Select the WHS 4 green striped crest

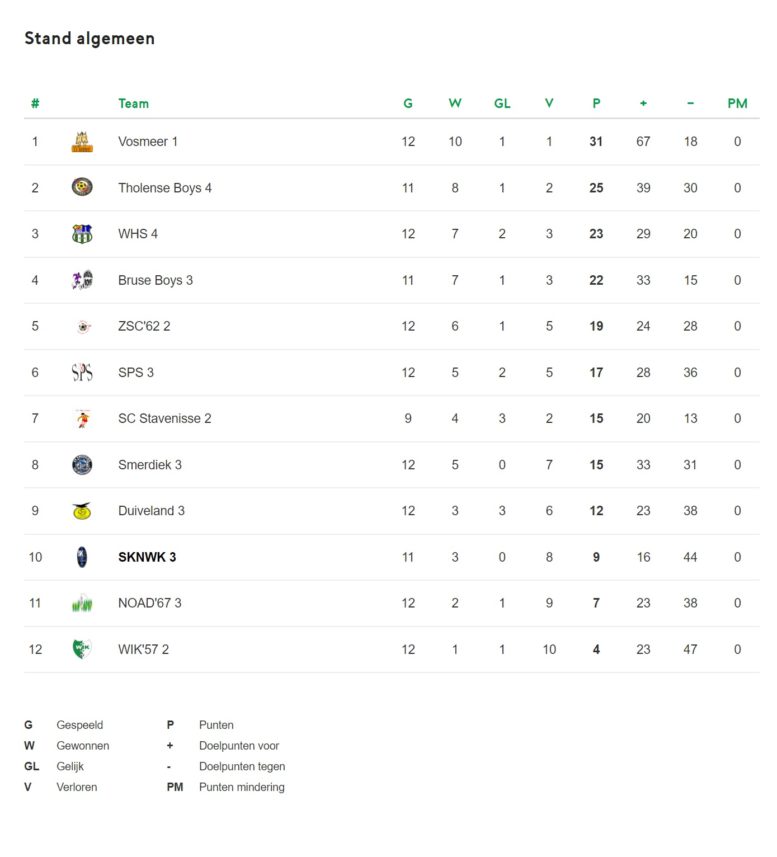tap(82, 234)
